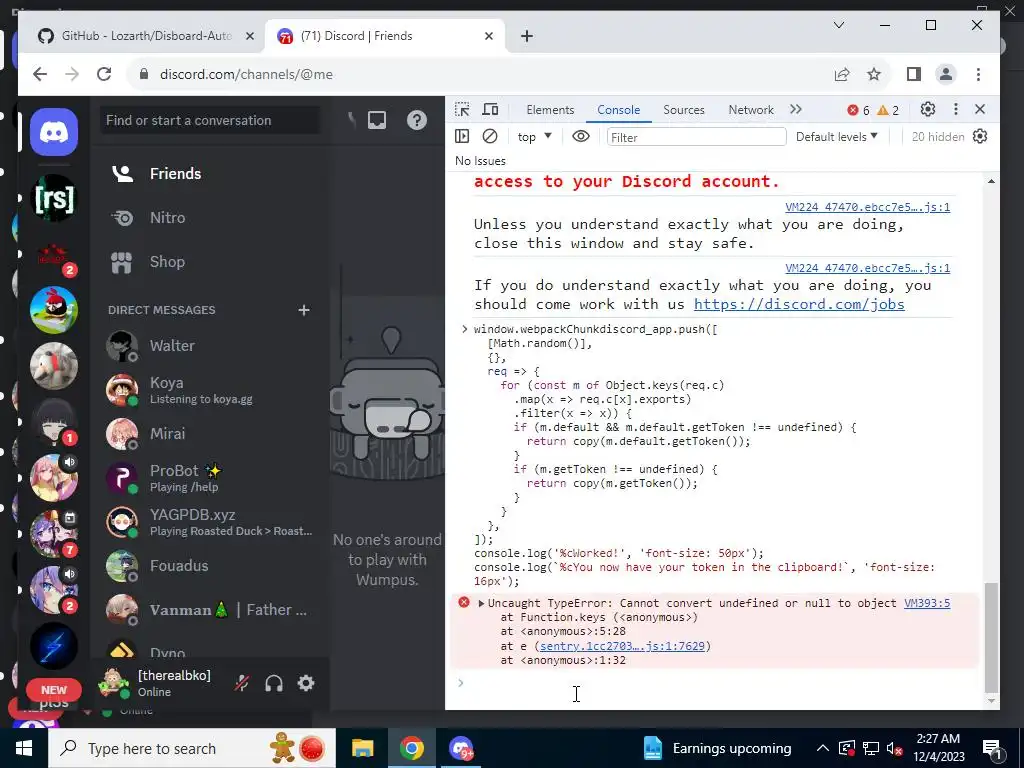1024x768 pixels.
Task: Share this page icon in address bar
Action: pos(842,74)
